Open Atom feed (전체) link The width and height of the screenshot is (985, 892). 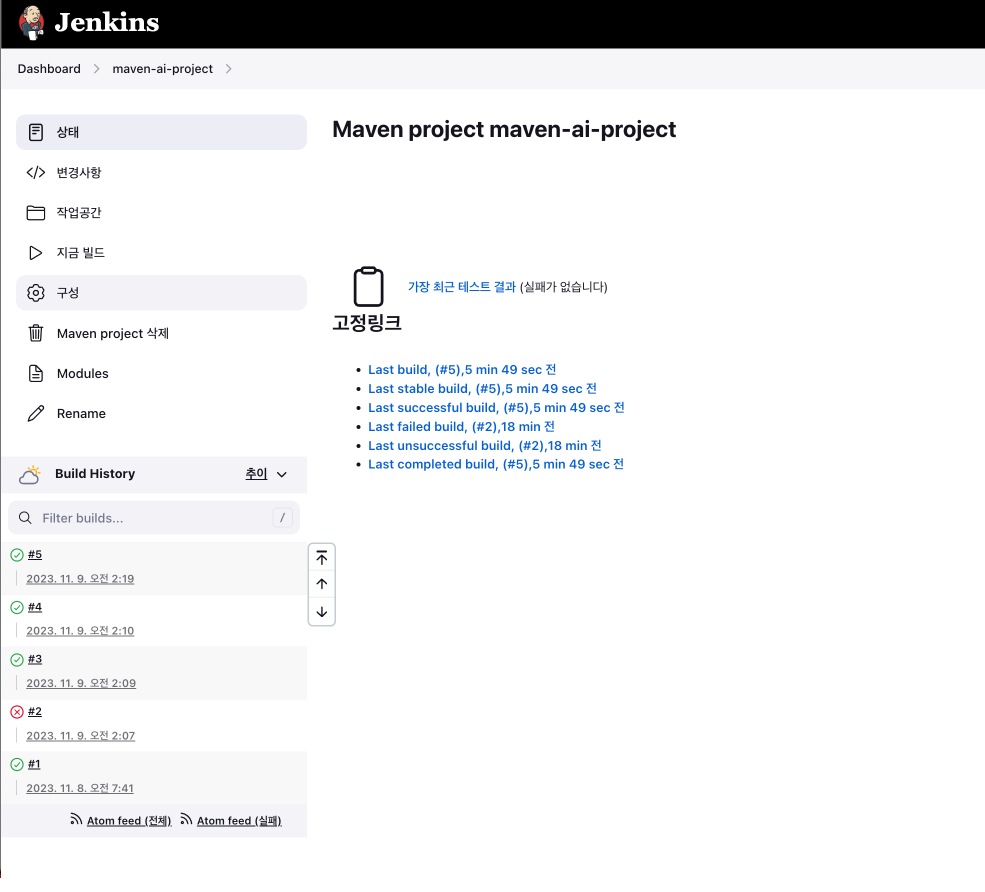tap(129, 820)
